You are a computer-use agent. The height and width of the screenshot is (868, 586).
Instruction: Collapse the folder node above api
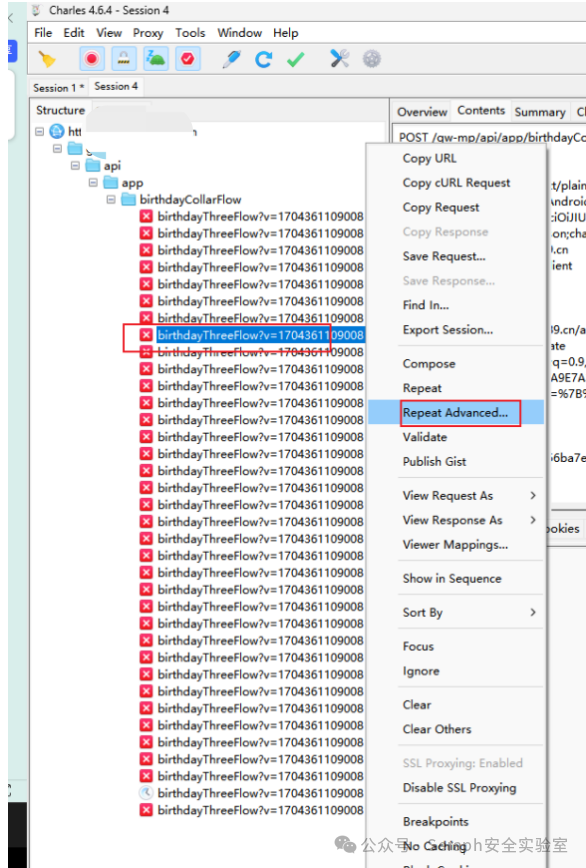pos(57,148)
